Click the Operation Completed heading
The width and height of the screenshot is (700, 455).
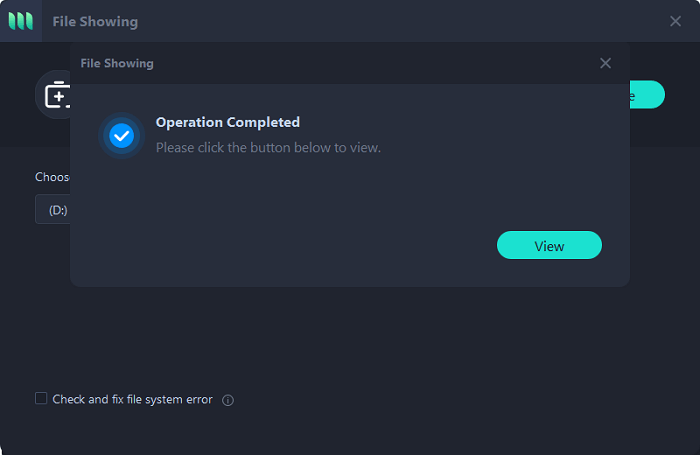coord(227,122)
